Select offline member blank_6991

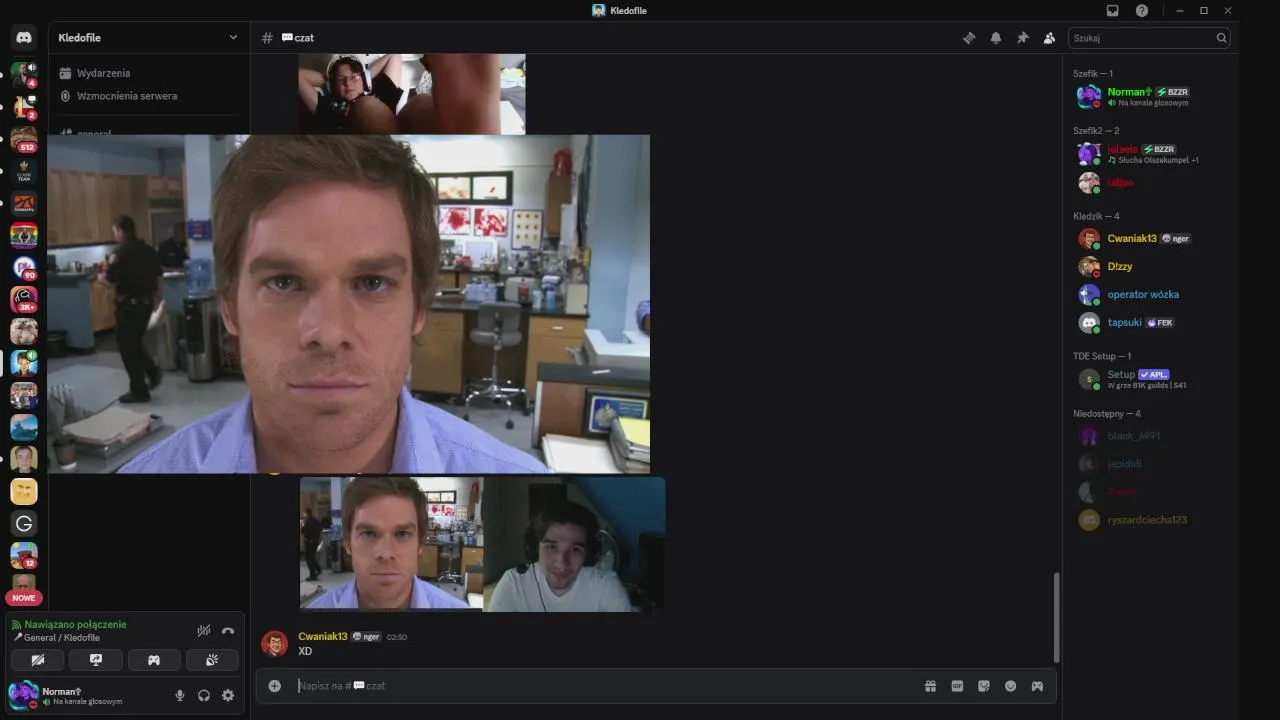pos(1150,436)
